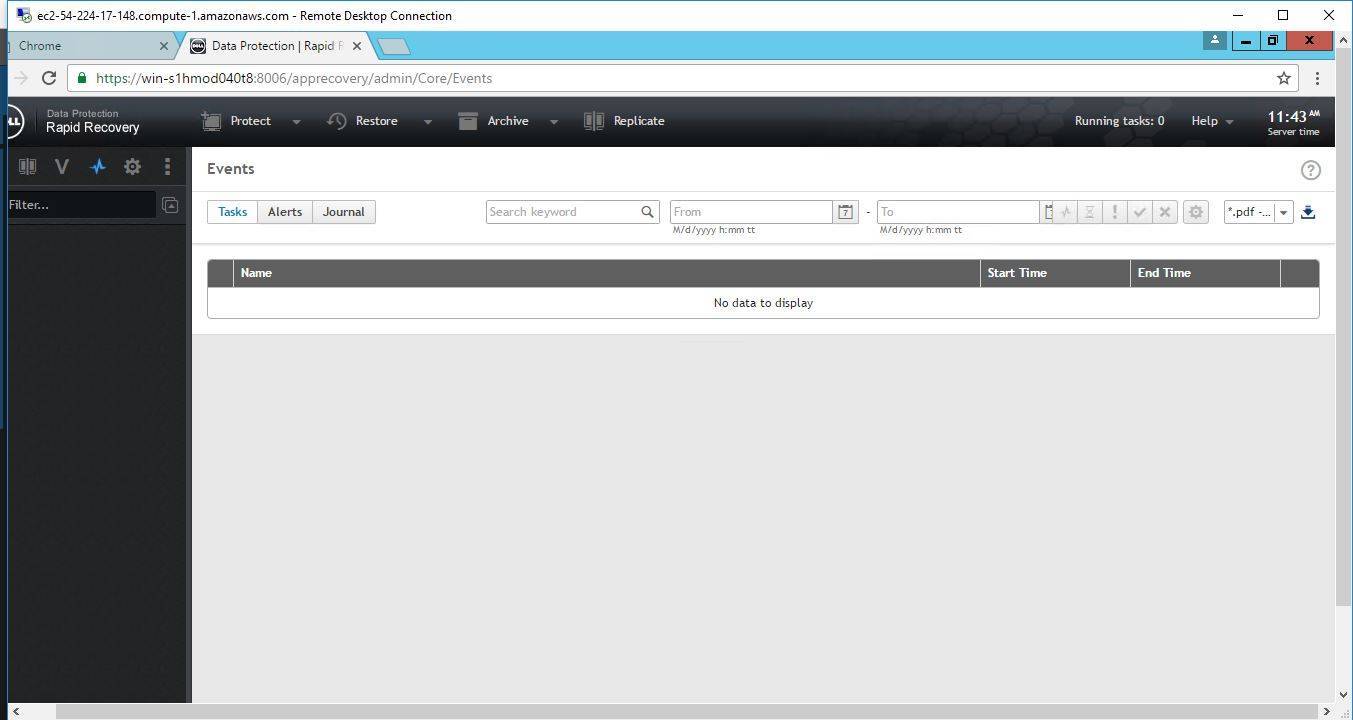The width and height of the screenshot is (1353, 720).
Task: Open the Events help question mark icon
Action: coord(1310,170)
